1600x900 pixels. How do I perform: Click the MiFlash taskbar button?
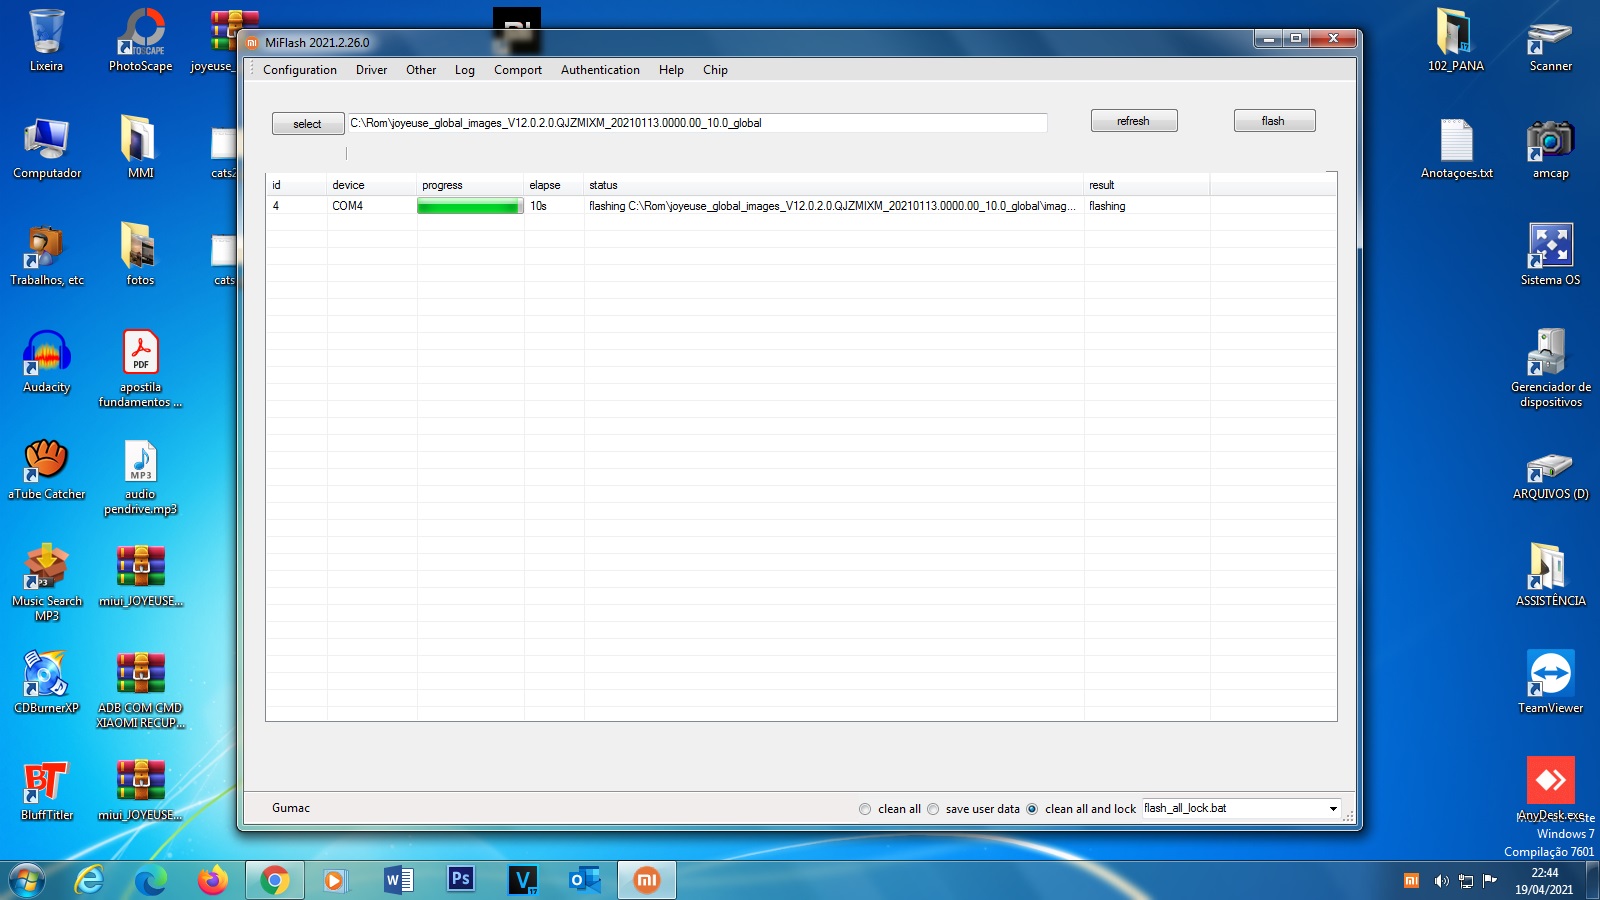pyautogui.click(x=646, y=880)
